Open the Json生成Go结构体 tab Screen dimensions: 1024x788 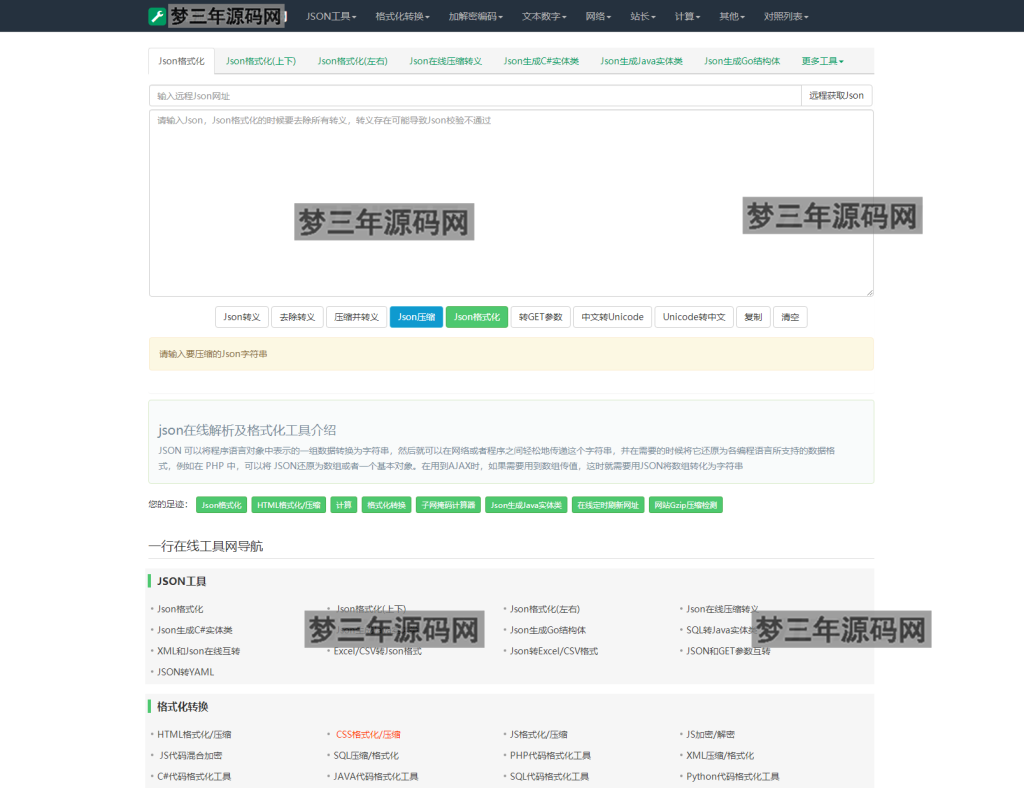[x=742, y=61]
